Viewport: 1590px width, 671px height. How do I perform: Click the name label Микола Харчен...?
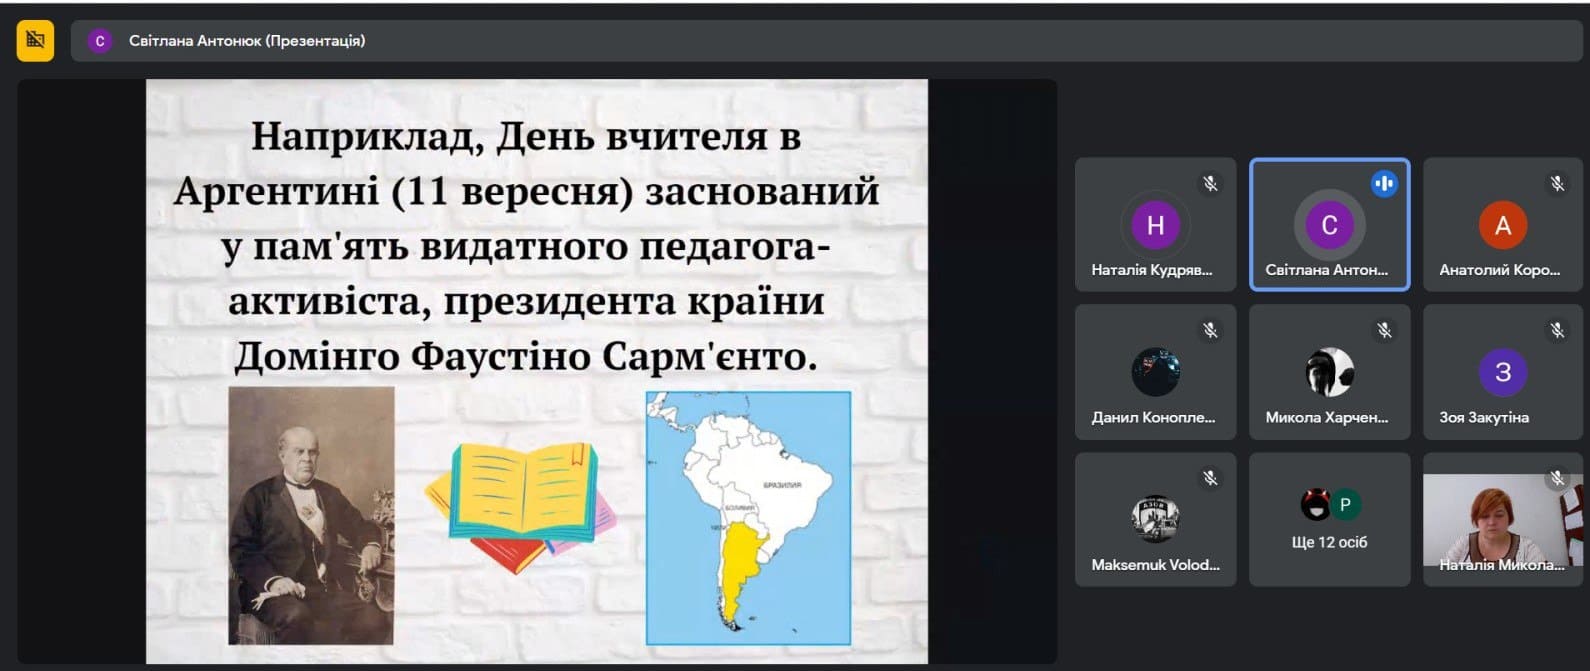pyautogui.click(x=1326, y=418)
